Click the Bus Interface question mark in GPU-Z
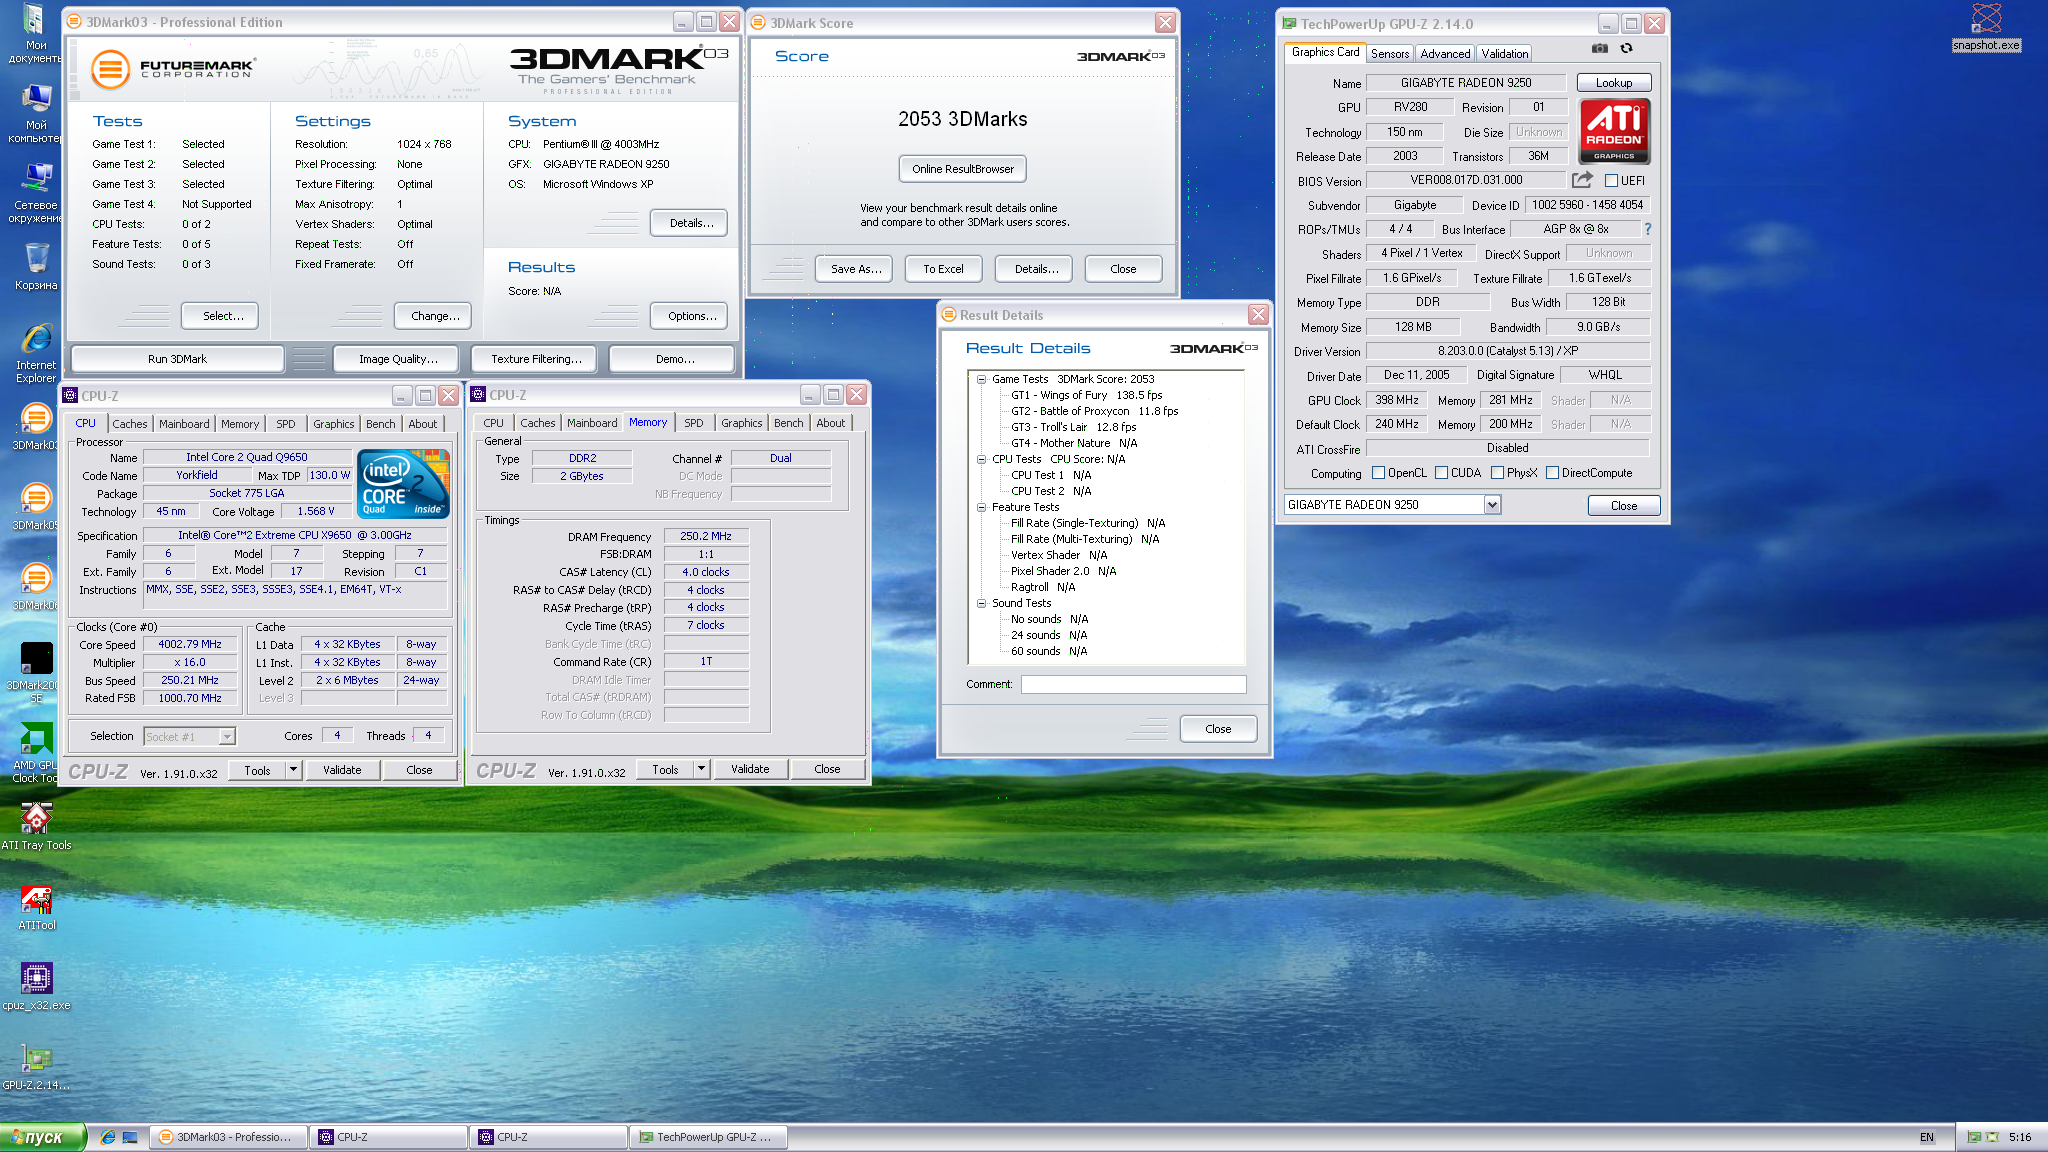The width and height of the screenshot is (2048, 1152). (1647, 229)
